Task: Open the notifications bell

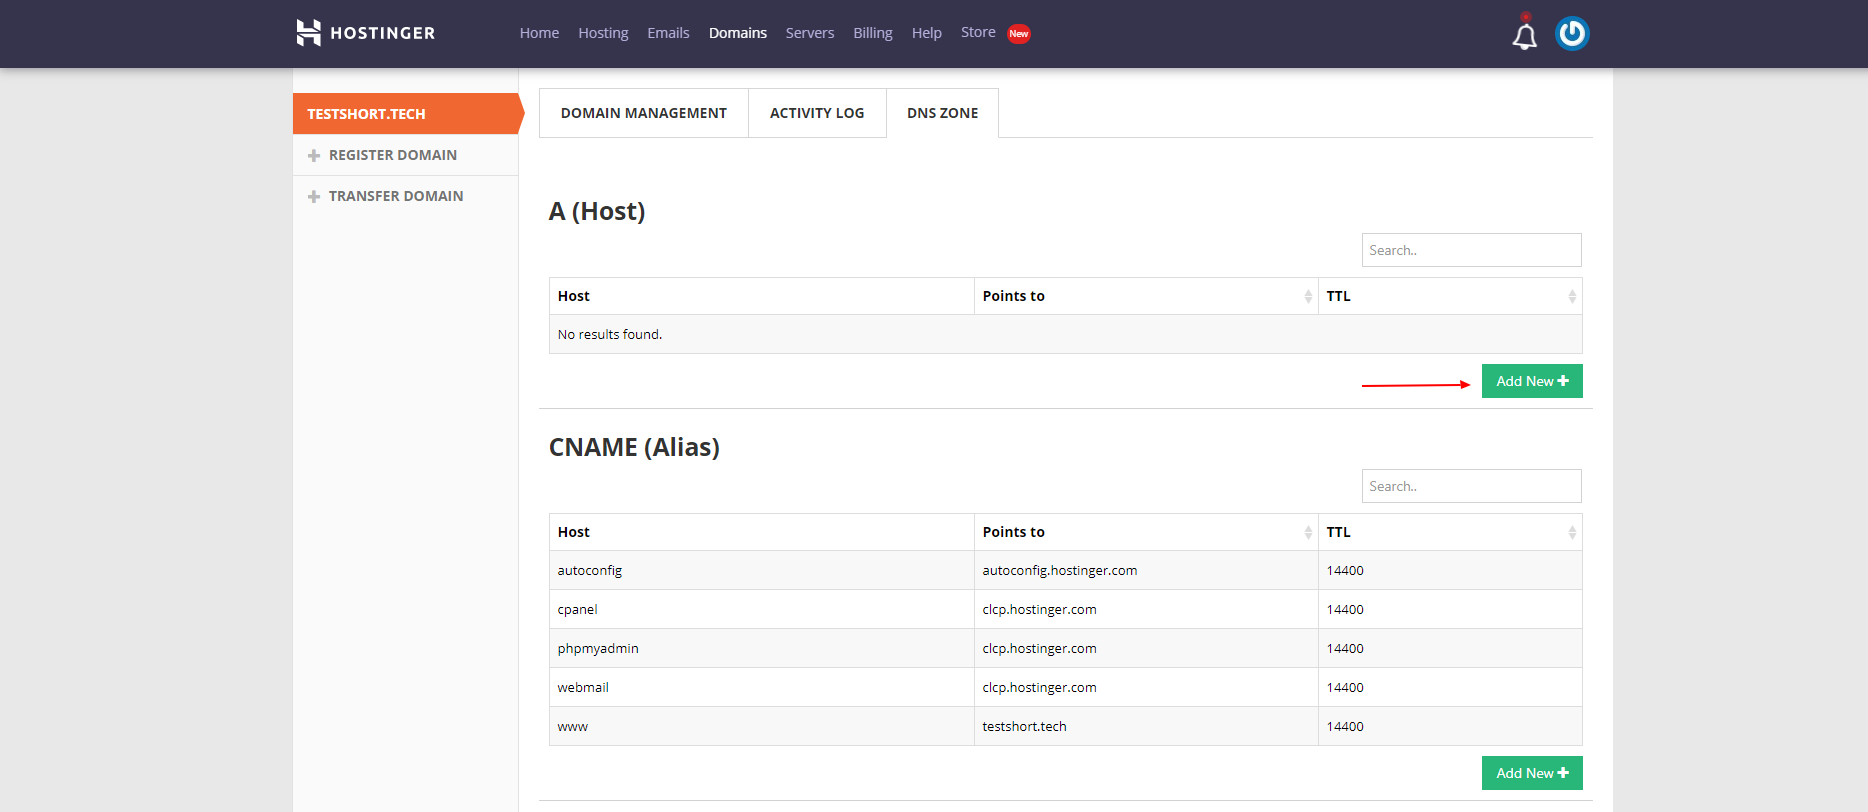Action: pyautogui.click(x=1524, y=35)
